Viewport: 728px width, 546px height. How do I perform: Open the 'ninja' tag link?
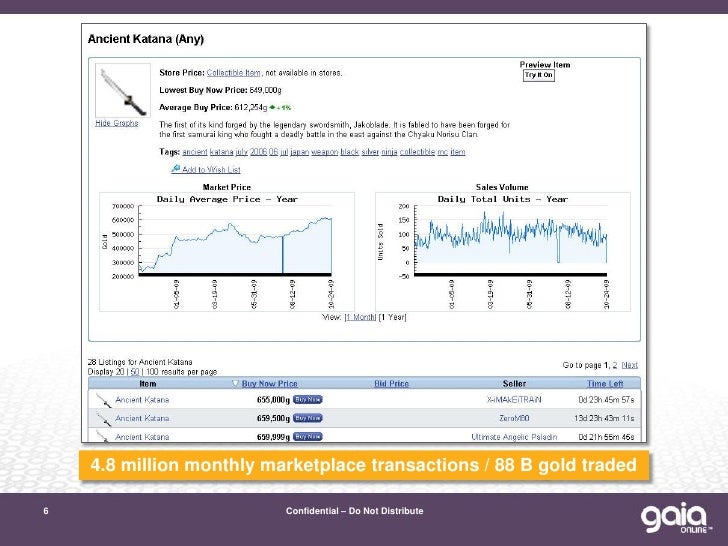click(389, 152)
